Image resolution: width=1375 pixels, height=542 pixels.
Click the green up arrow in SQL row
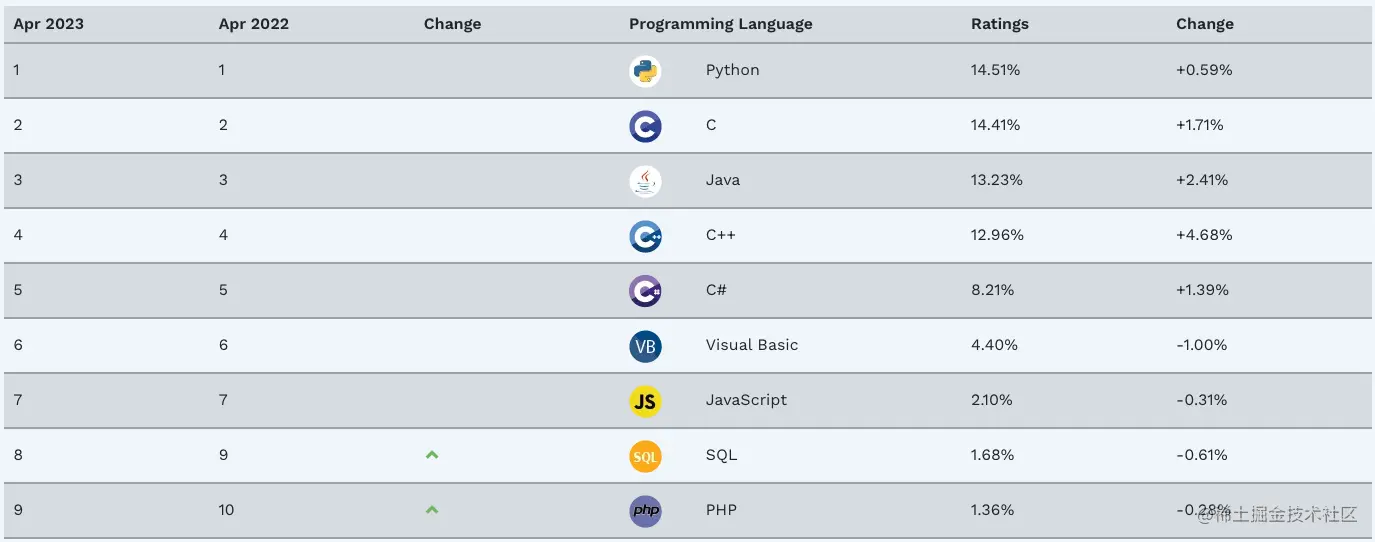tap(432, 455)
